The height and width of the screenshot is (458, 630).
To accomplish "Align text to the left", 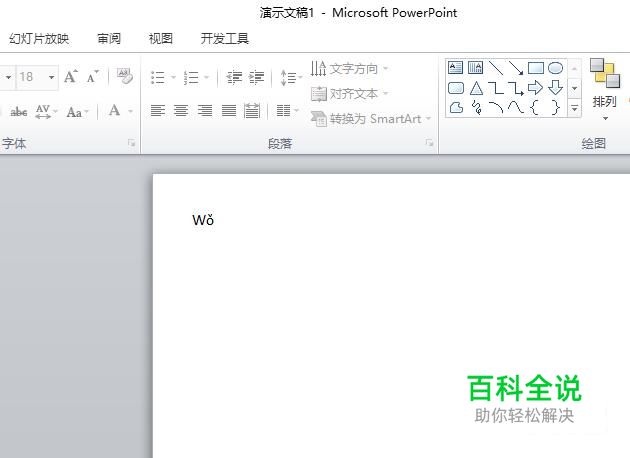I will (158, 110).
